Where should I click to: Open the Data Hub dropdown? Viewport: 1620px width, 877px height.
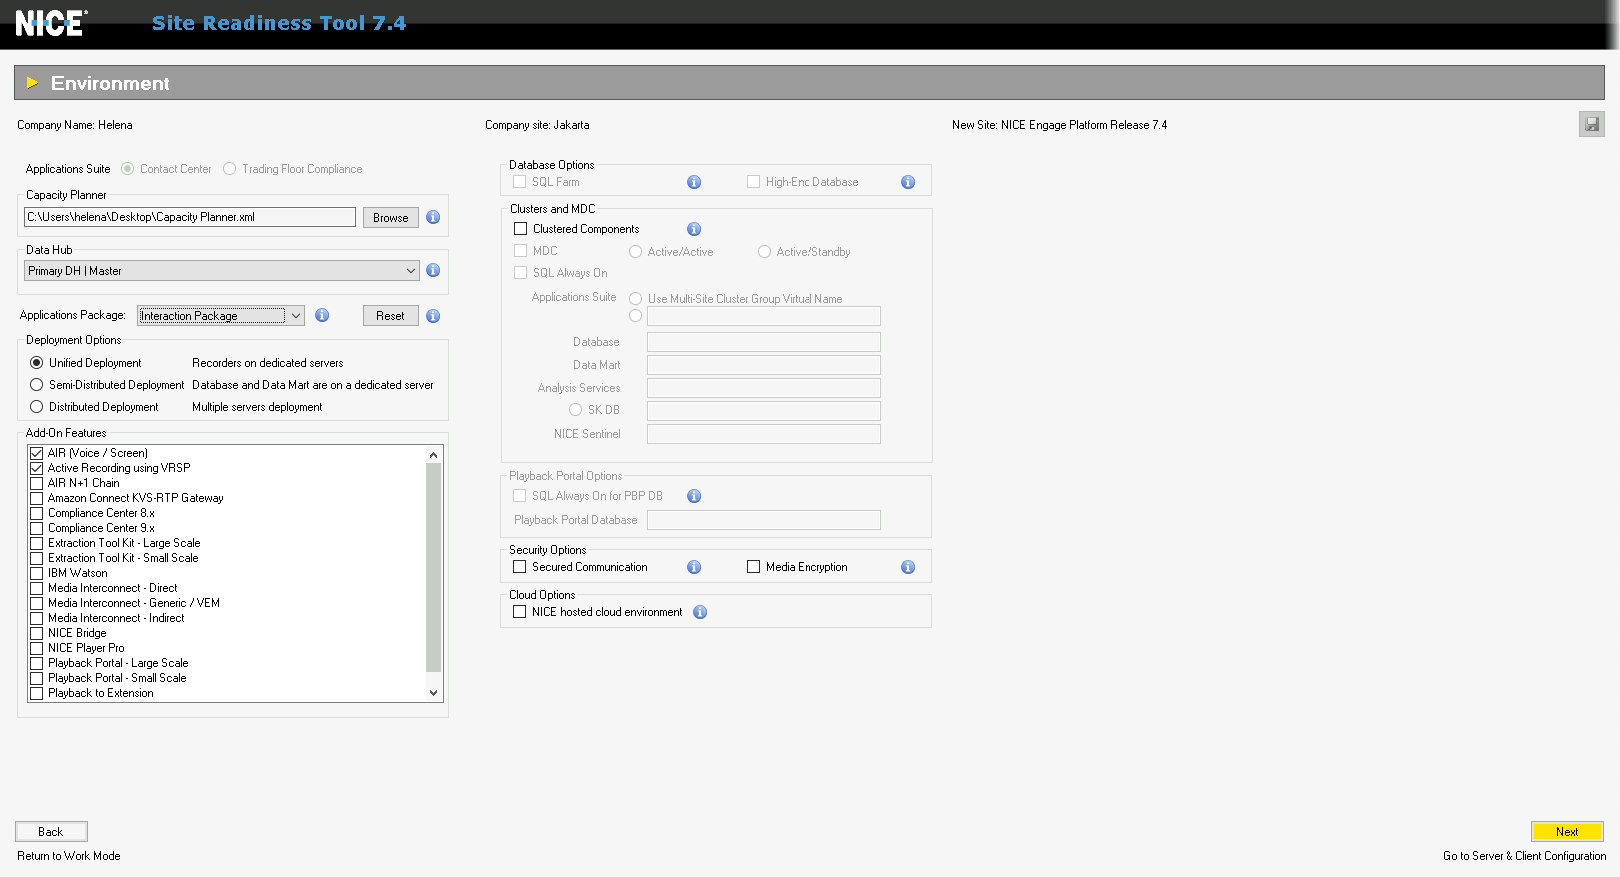(410, 271)
